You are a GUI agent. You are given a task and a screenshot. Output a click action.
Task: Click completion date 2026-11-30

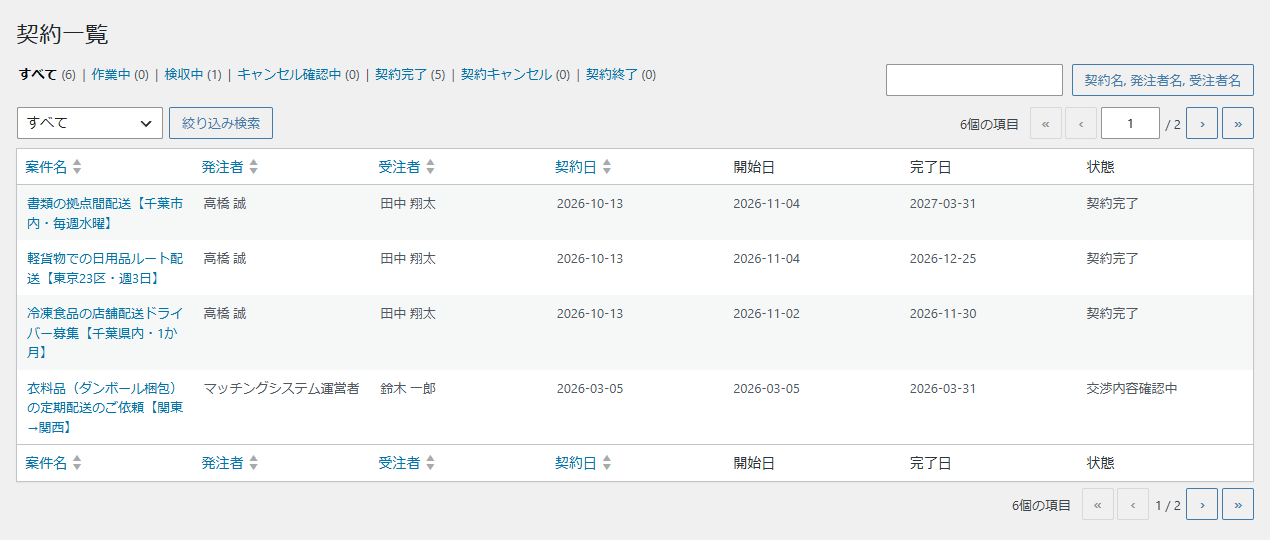tap(943, 313)
